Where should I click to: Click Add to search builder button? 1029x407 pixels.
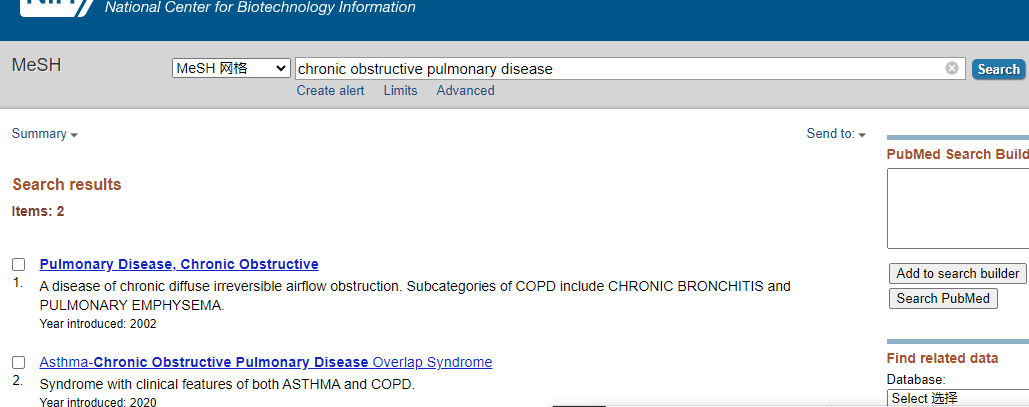(957, 273)
